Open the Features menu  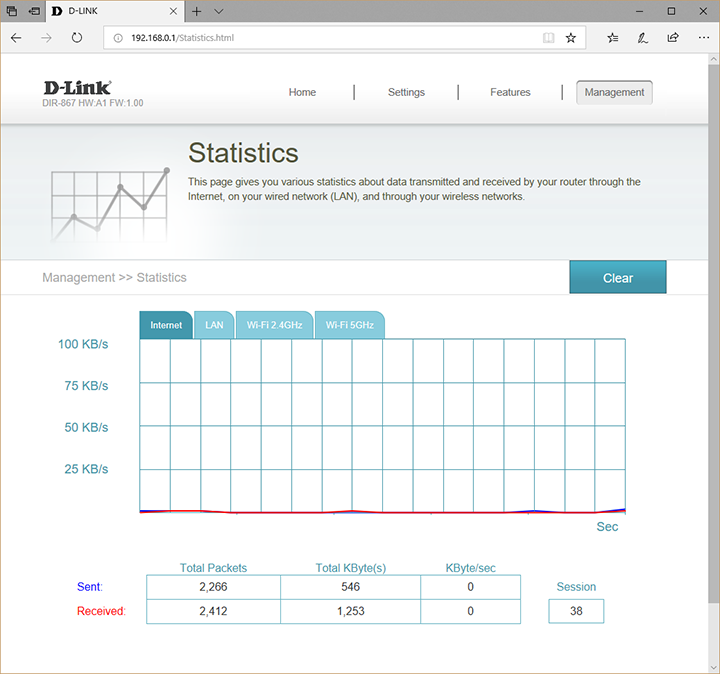tap(510, 92)
